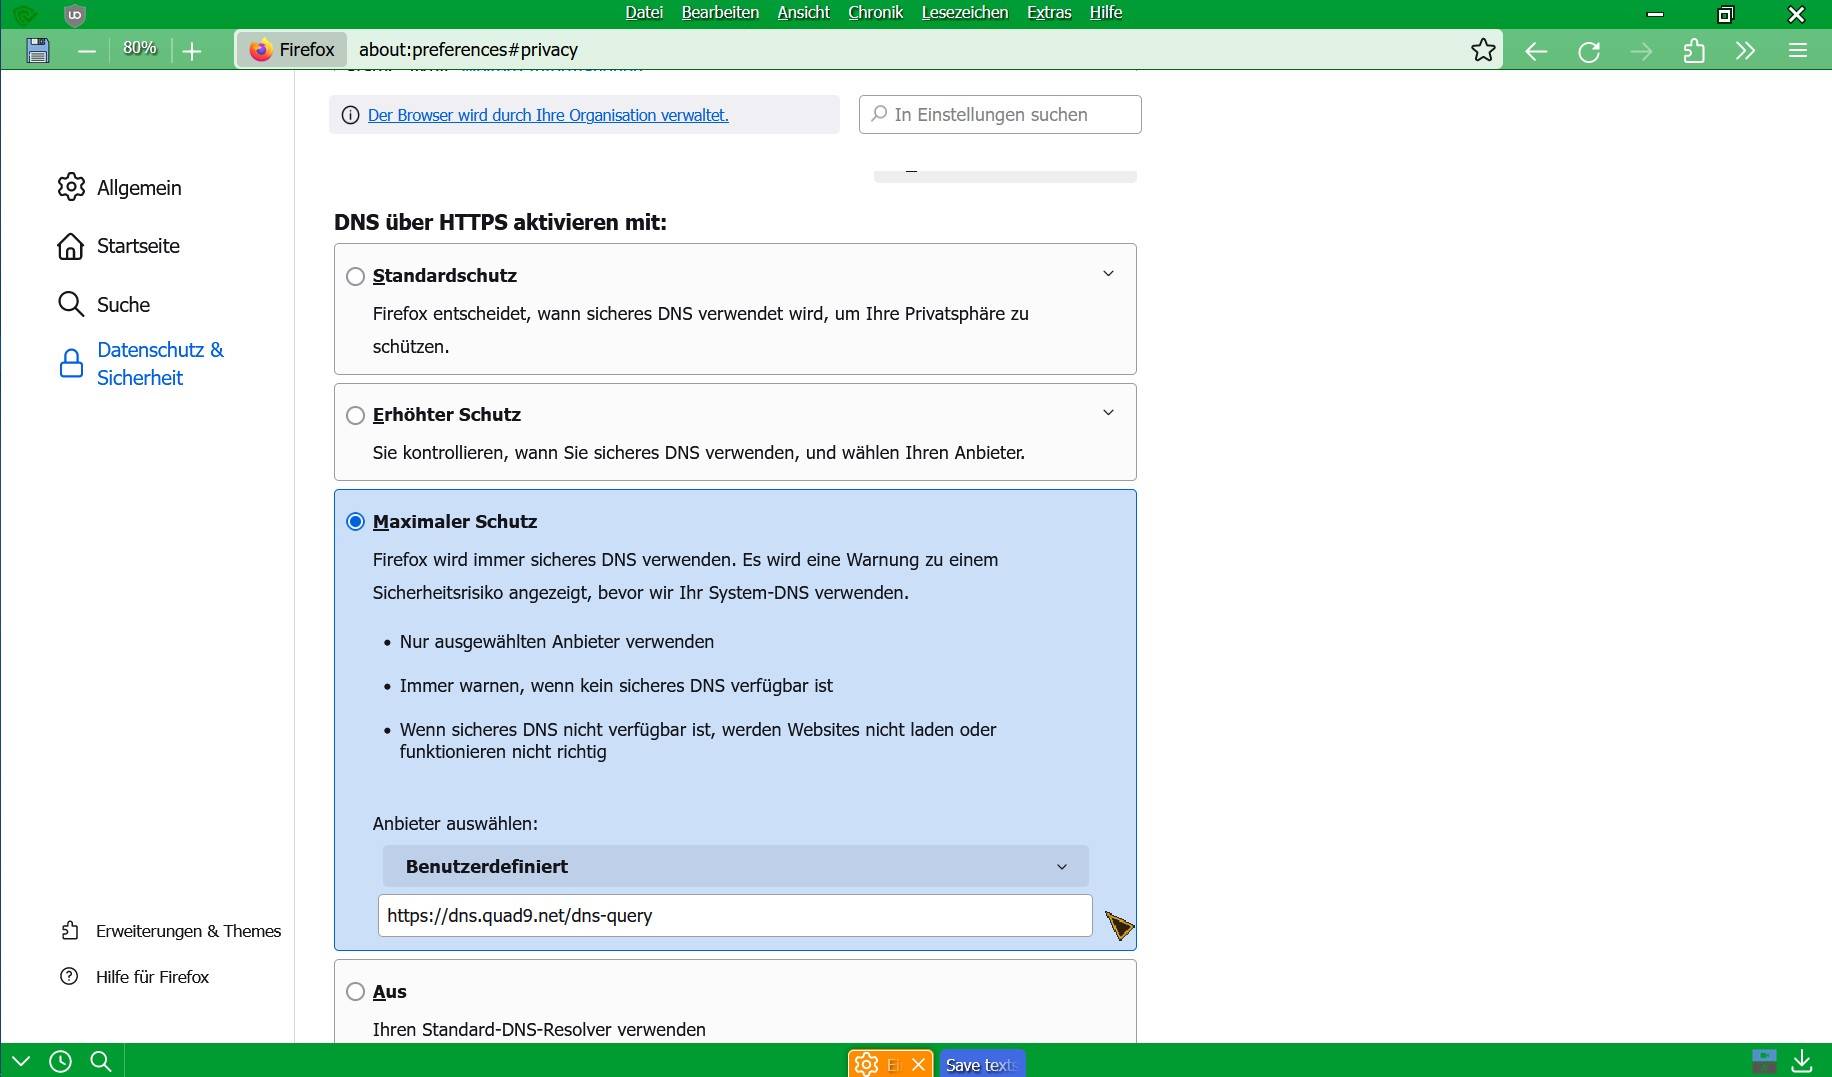Open the Benutzerdefiniert provider dropdown
Image resolution: width=1832 pixels, height=1077 pixels.
[x=735, y=866]
